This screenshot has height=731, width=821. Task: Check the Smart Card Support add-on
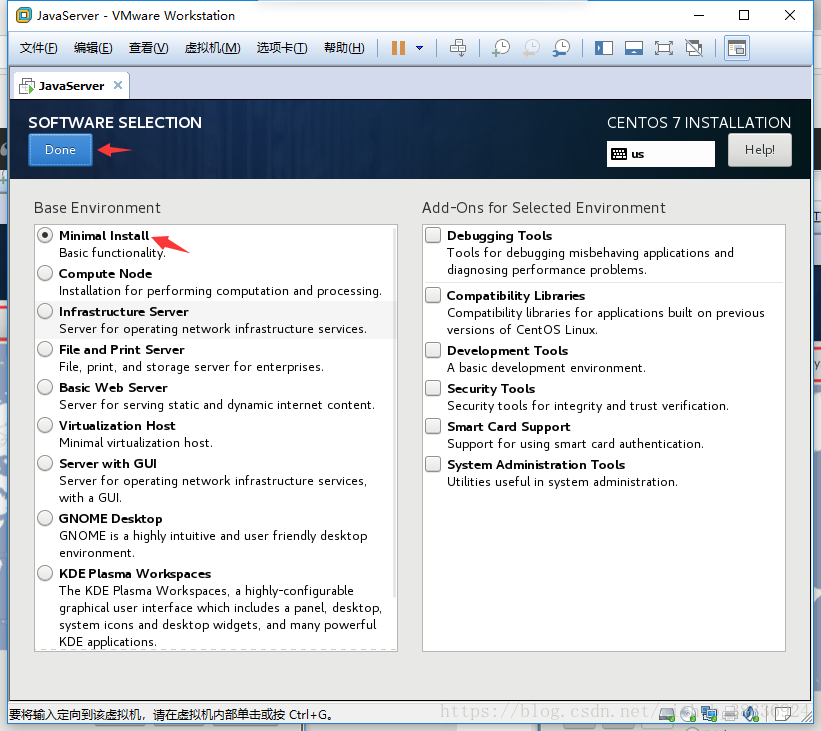433,426
